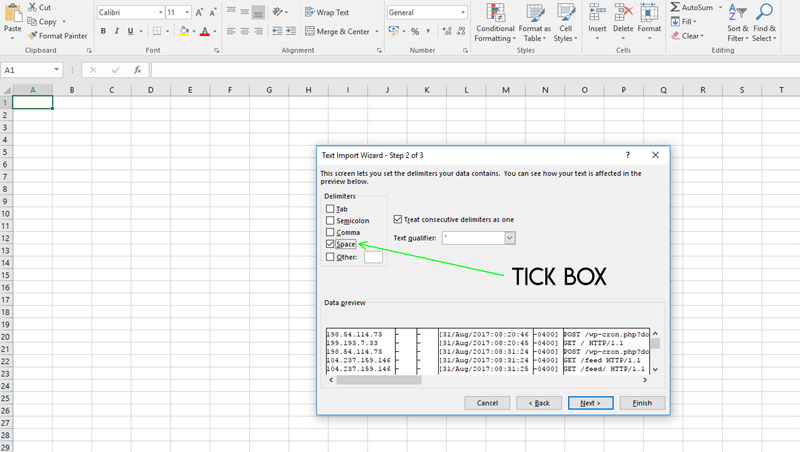Expand the Calibri font name dropdown
The height and width of the screenshot is (452, 800).
click(158, 12)
